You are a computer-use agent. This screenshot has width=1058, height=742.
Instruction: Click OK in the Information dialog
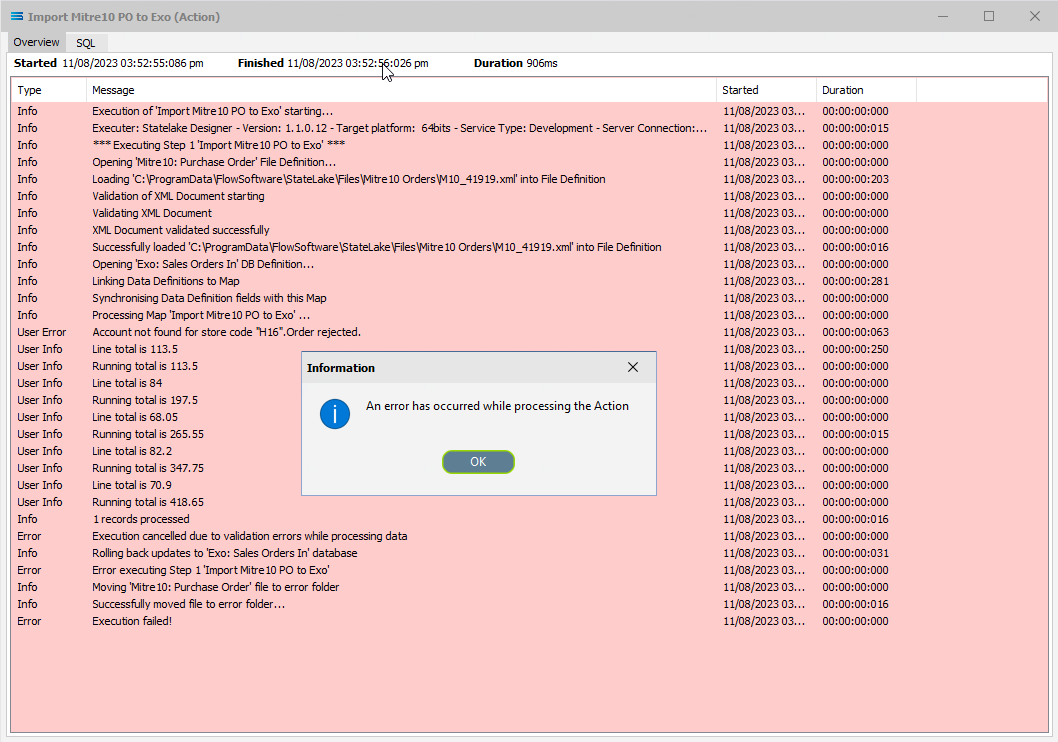point(478,462)
